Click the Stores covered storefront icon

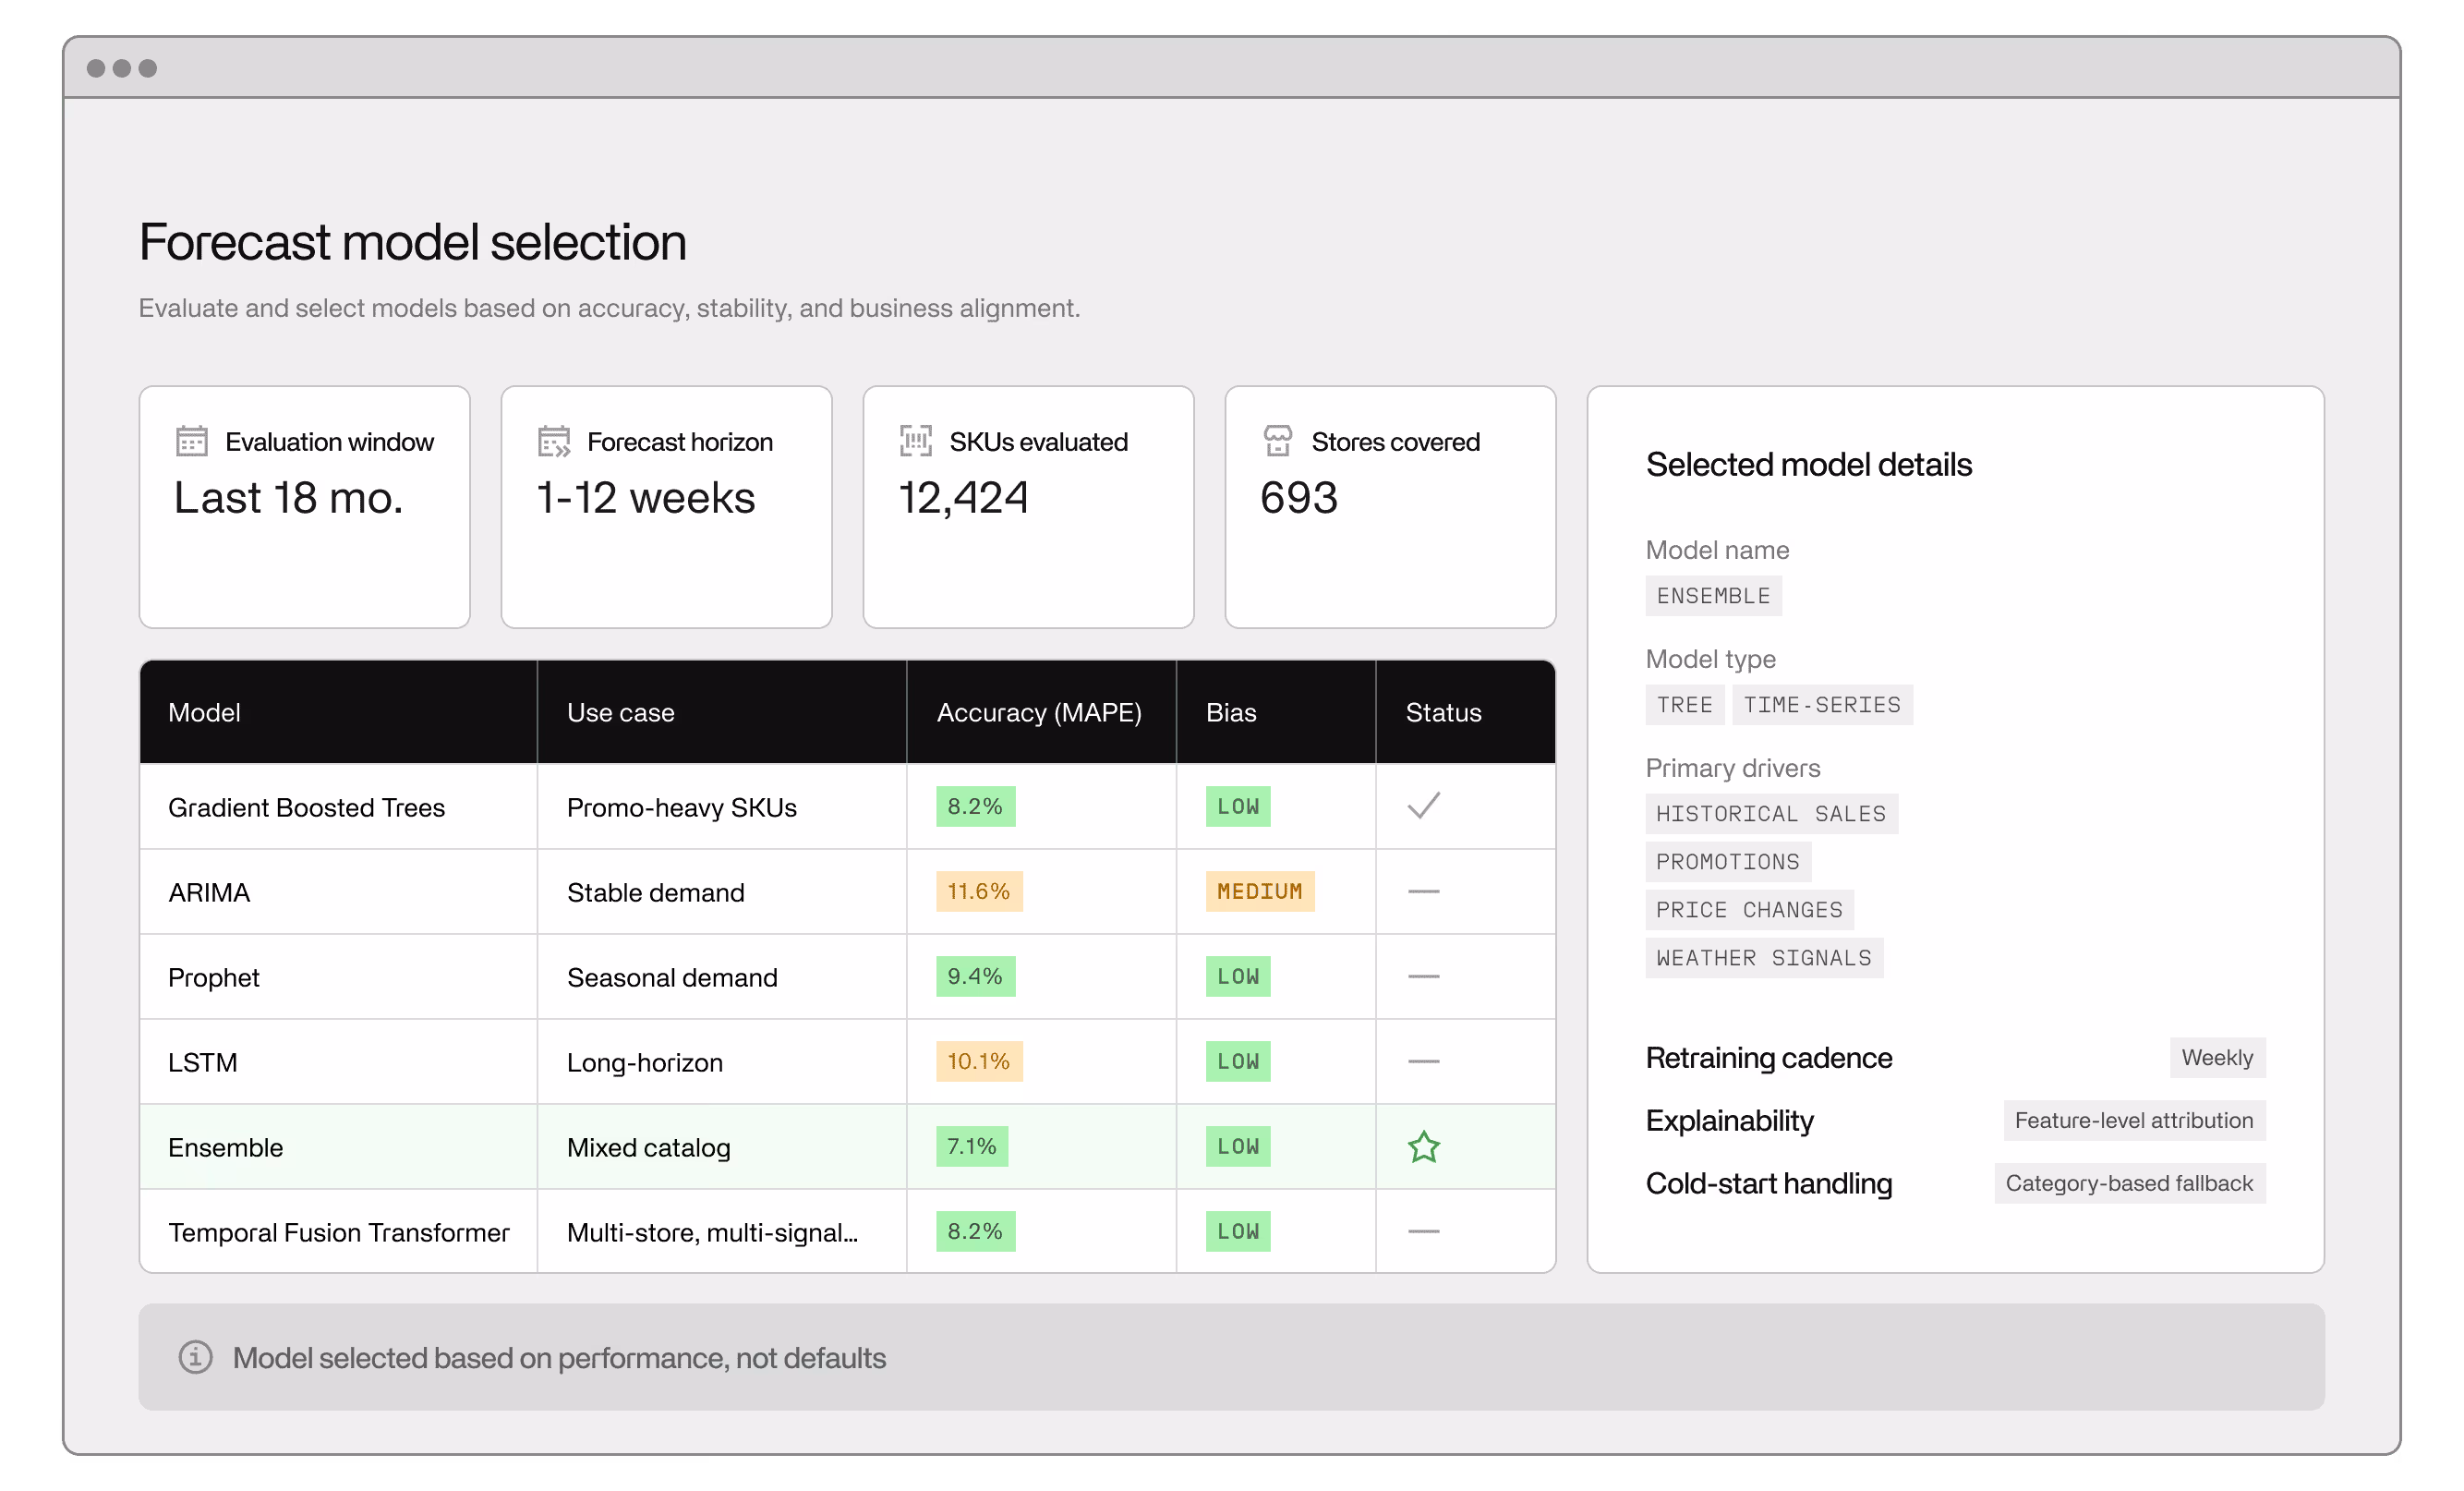(1279, 441)
